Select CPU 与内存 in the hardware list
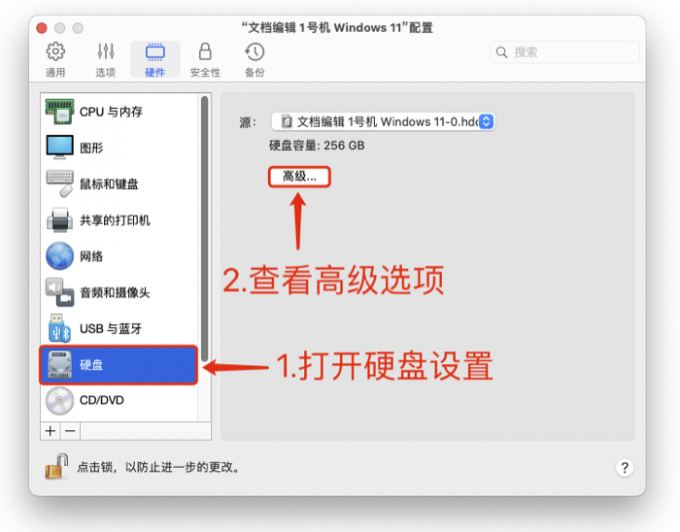 [x=120, y=112]
